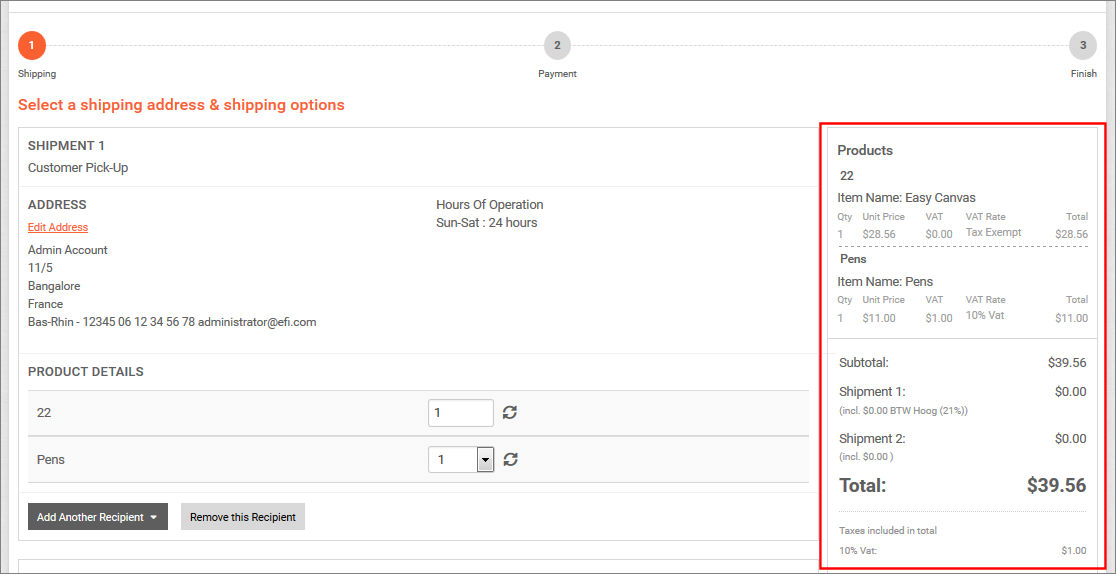Focus quantity field for item 22
Viewport: 1116px width, 574px height.
tap(460, 413)
